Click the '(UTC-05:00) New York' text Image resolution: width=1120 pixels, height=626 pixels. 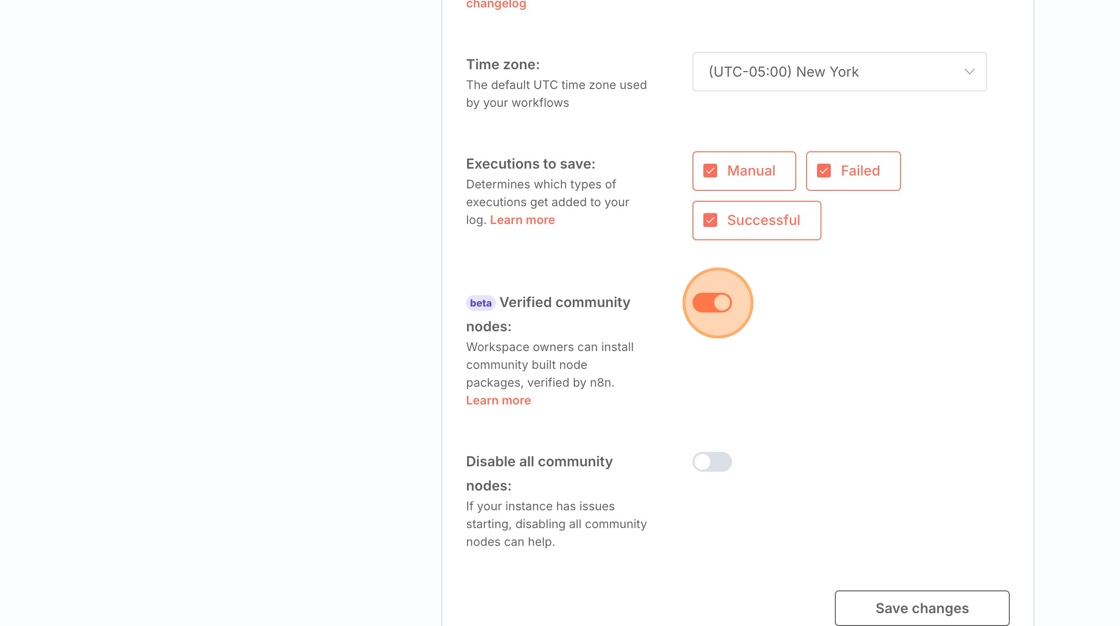(x=783, y=72)
